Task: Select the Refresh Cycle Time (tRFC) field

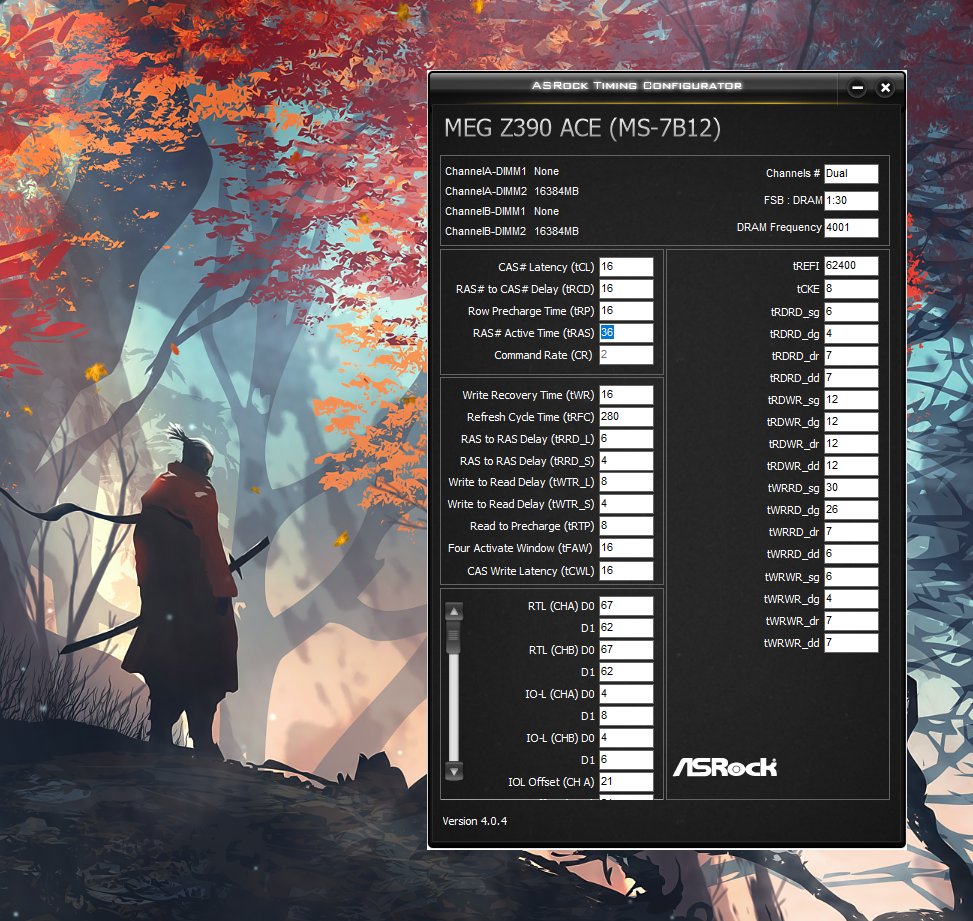Action: click(x=626, y=416)
